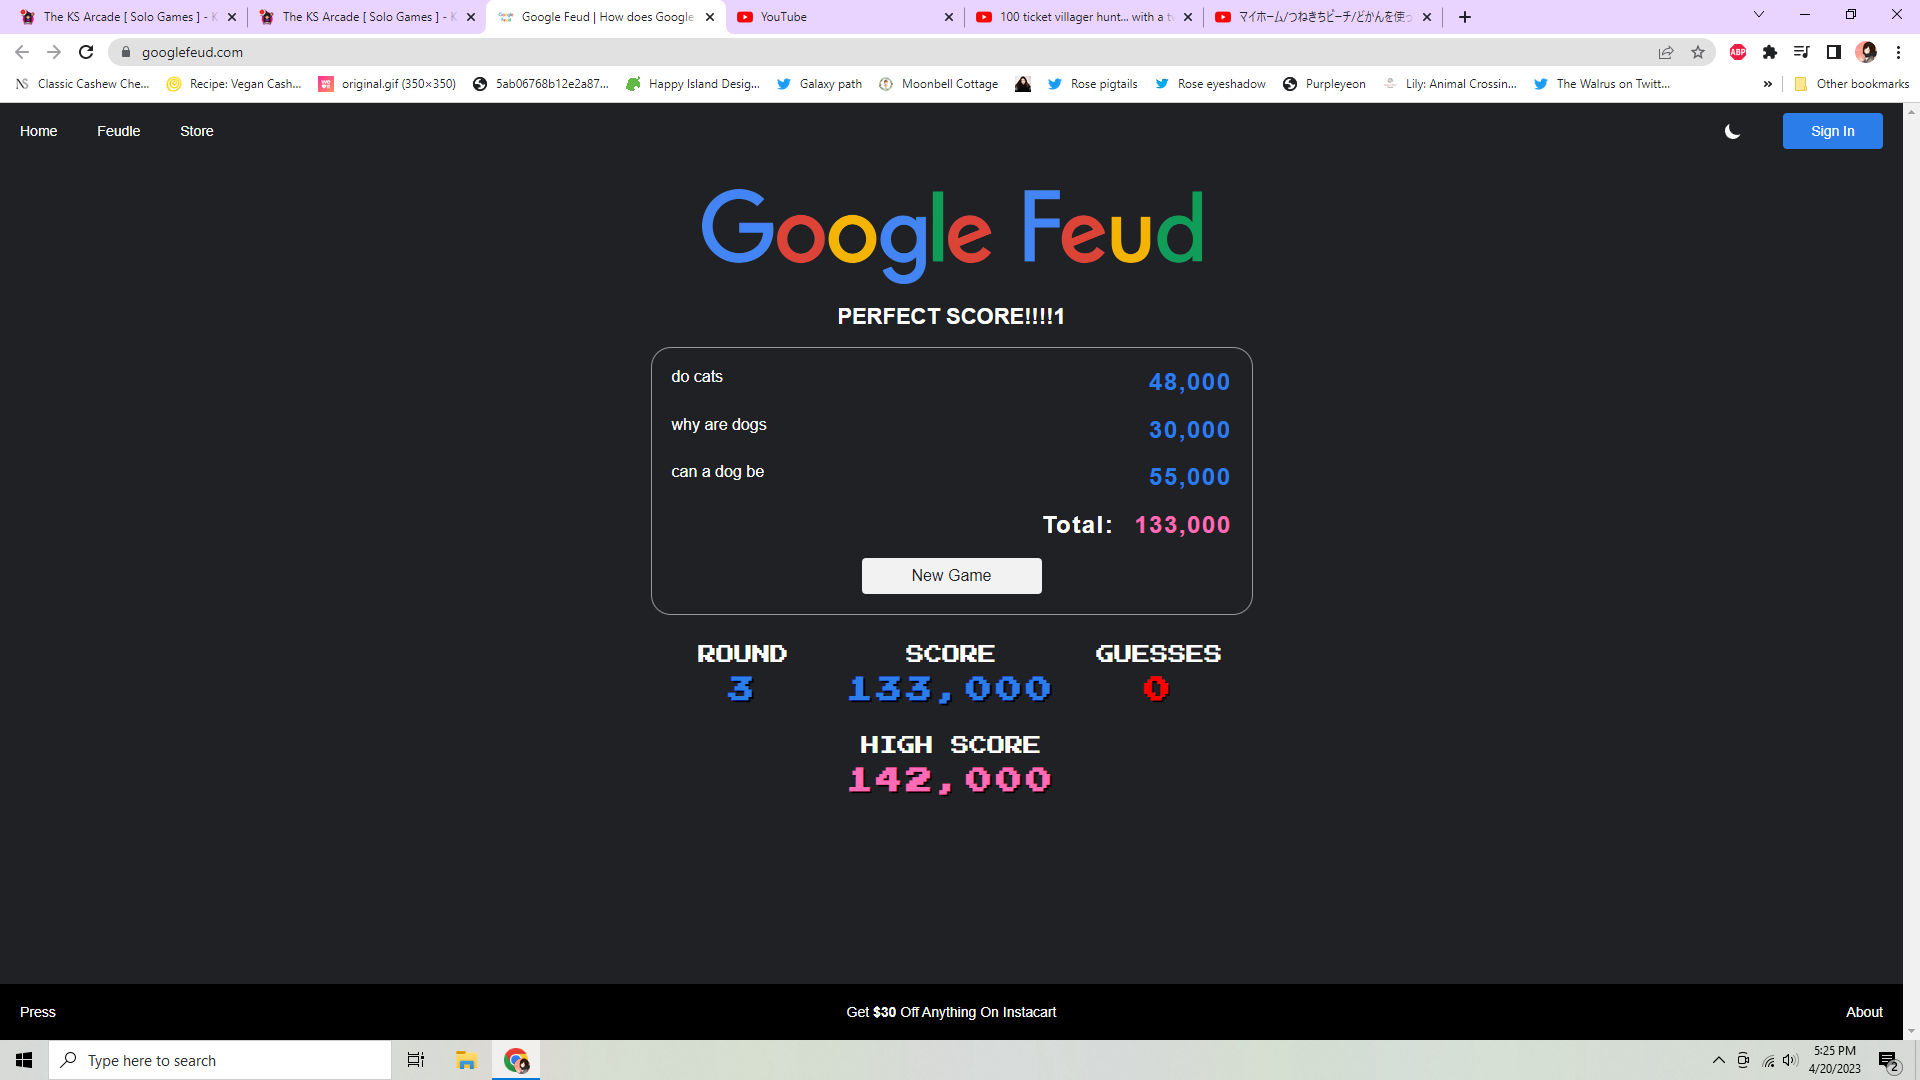Open the original.gif bookmark
Screen dimensions: 1920x1080
pyautogui.click(x=388, y=84)
